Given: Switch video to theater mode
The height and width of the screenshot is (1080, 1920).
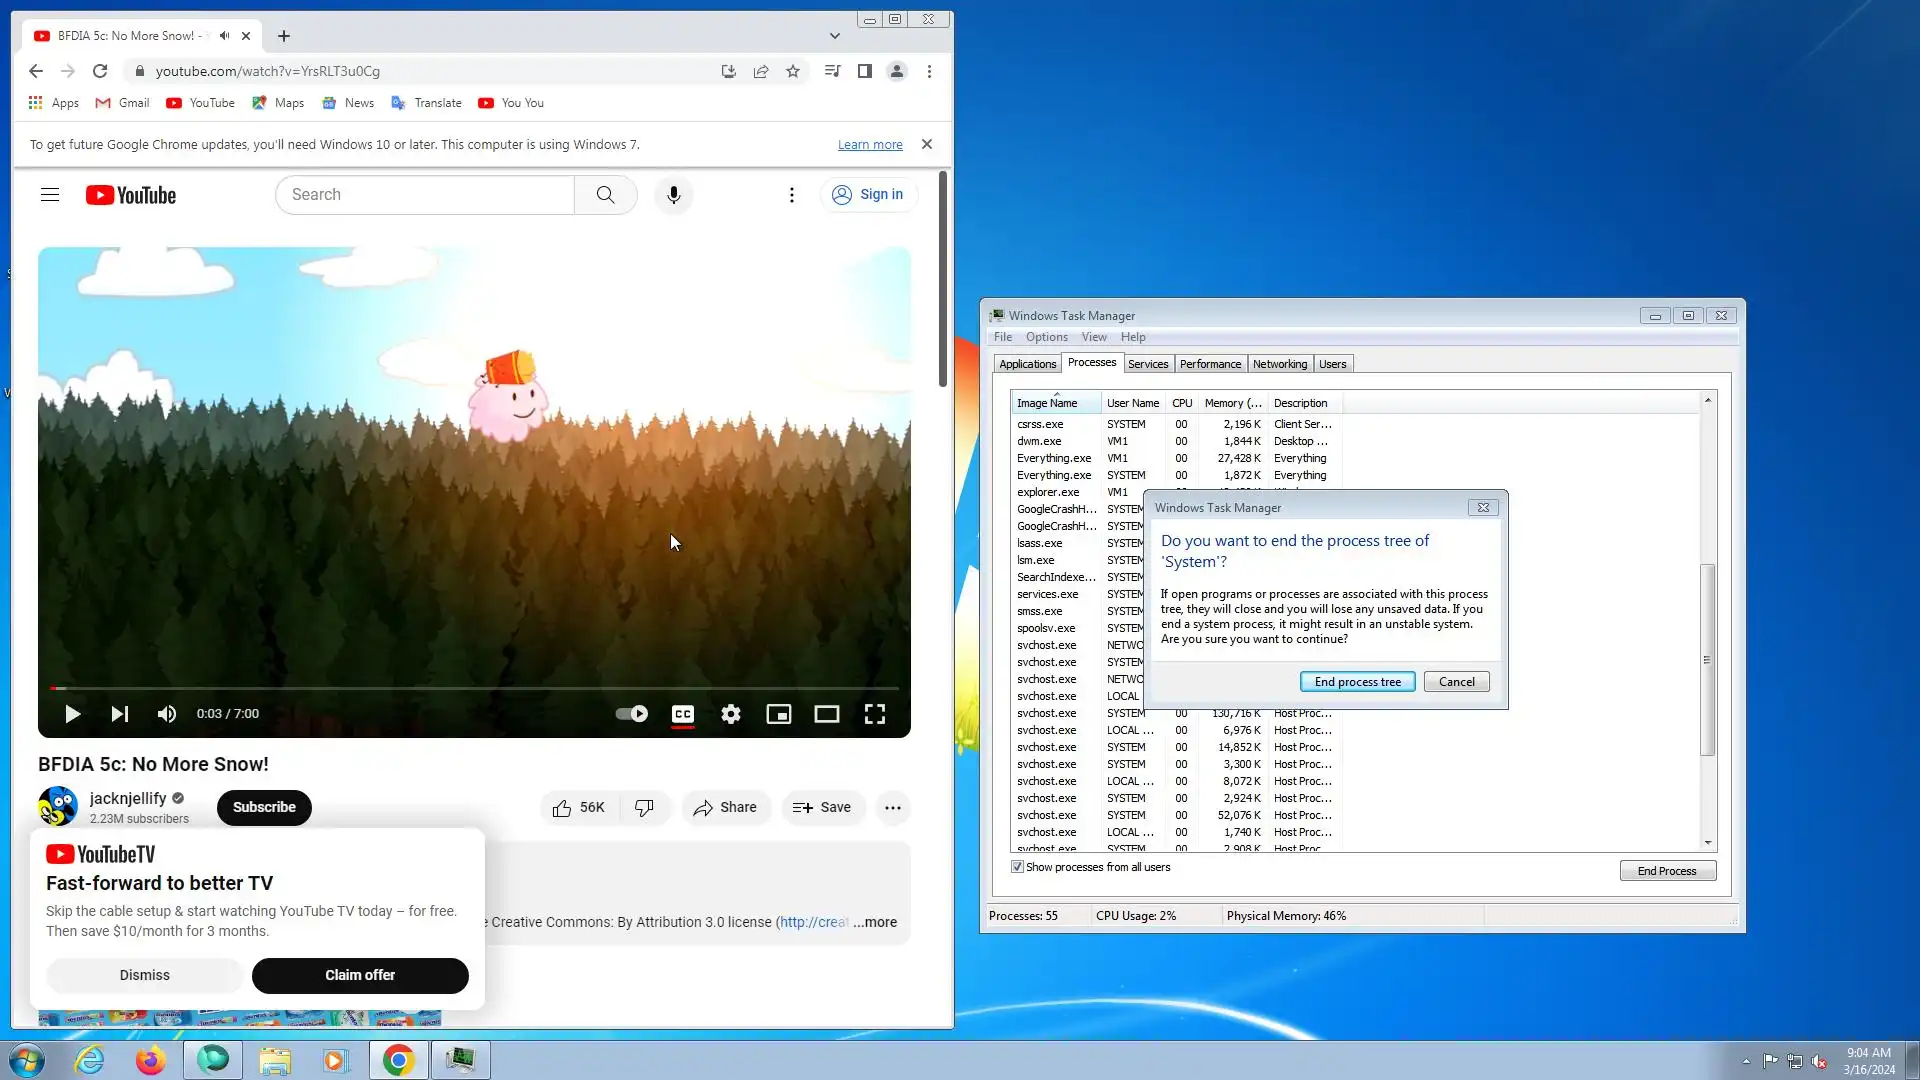Looking at the screenshot, I should point(827,714).
